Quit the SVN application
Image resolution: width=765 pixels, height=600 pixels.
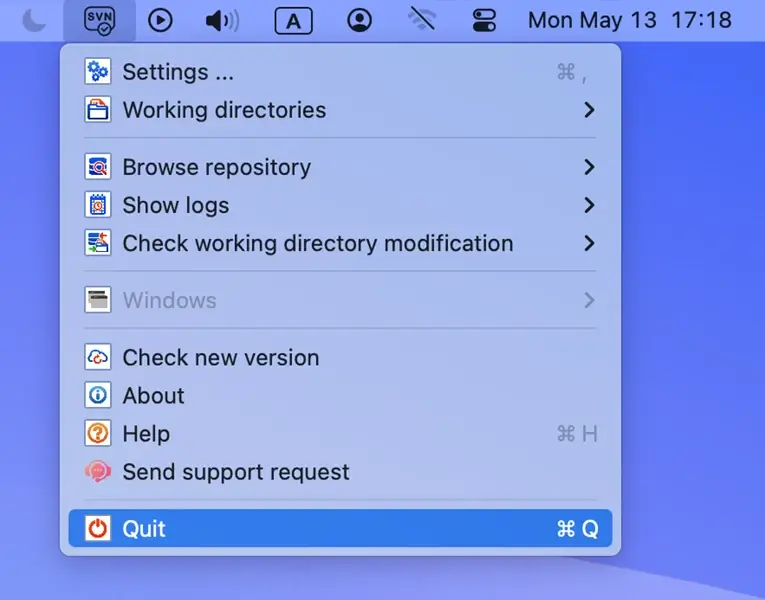pyautogui.click(x=340, y=528)
